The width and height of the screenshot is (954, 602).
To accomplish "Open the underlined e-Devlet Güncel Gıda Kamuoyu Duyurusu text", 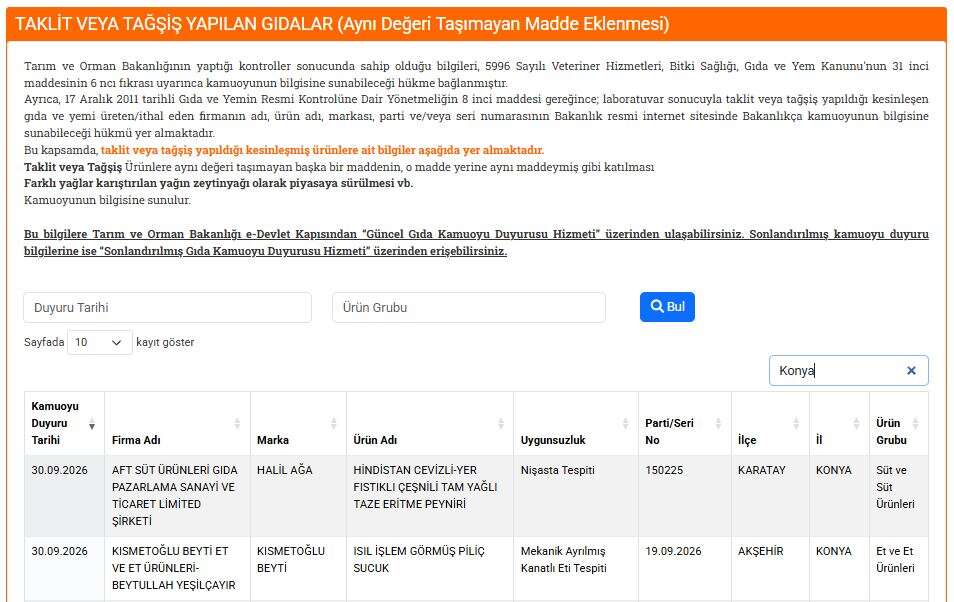I will [476, 242].
